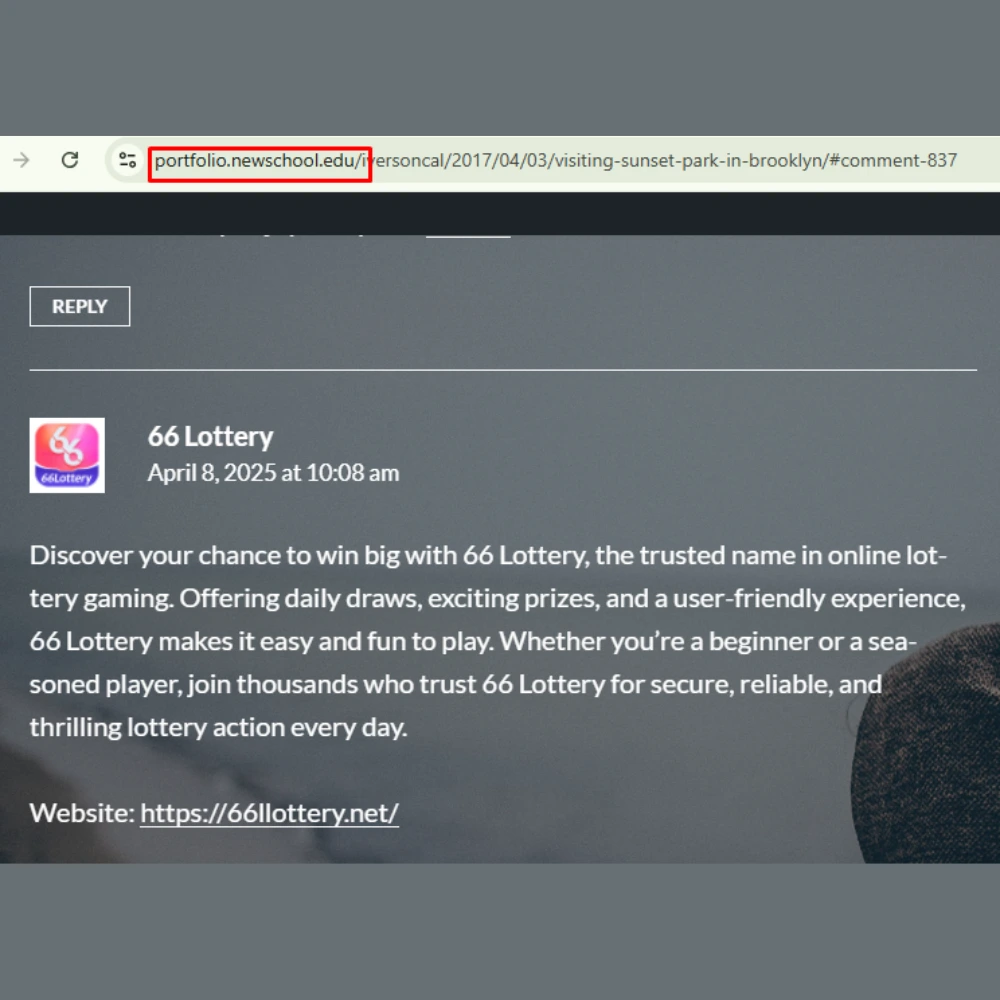Viewport: 1000px width, 1000px height.
Task: Click the REPLY button
Action: (80, 306)
